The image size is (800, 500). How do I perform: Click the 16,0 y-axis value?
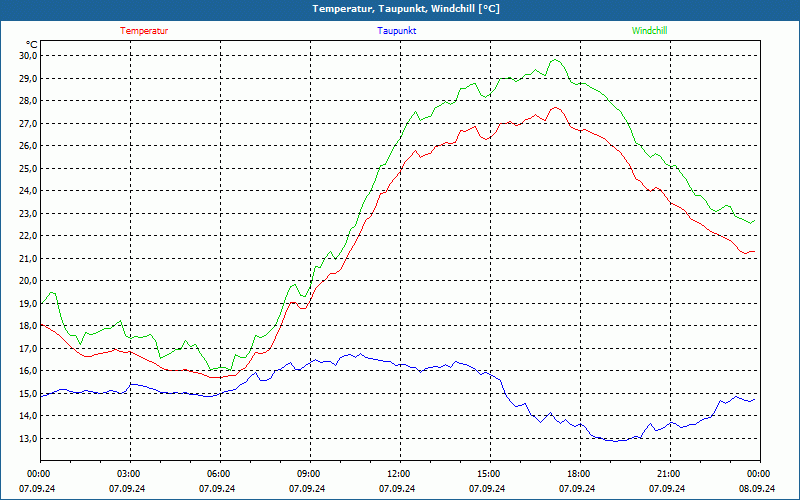(x=29, y=371)
